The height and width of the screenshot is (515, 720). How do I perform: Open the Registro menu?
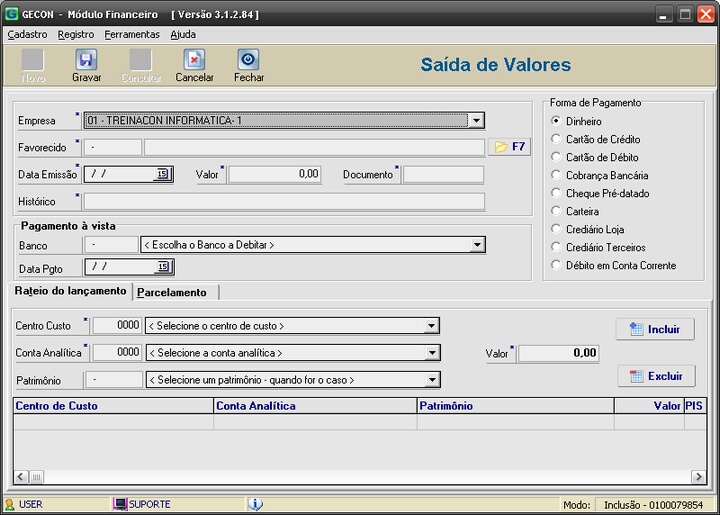coord(76,34)
